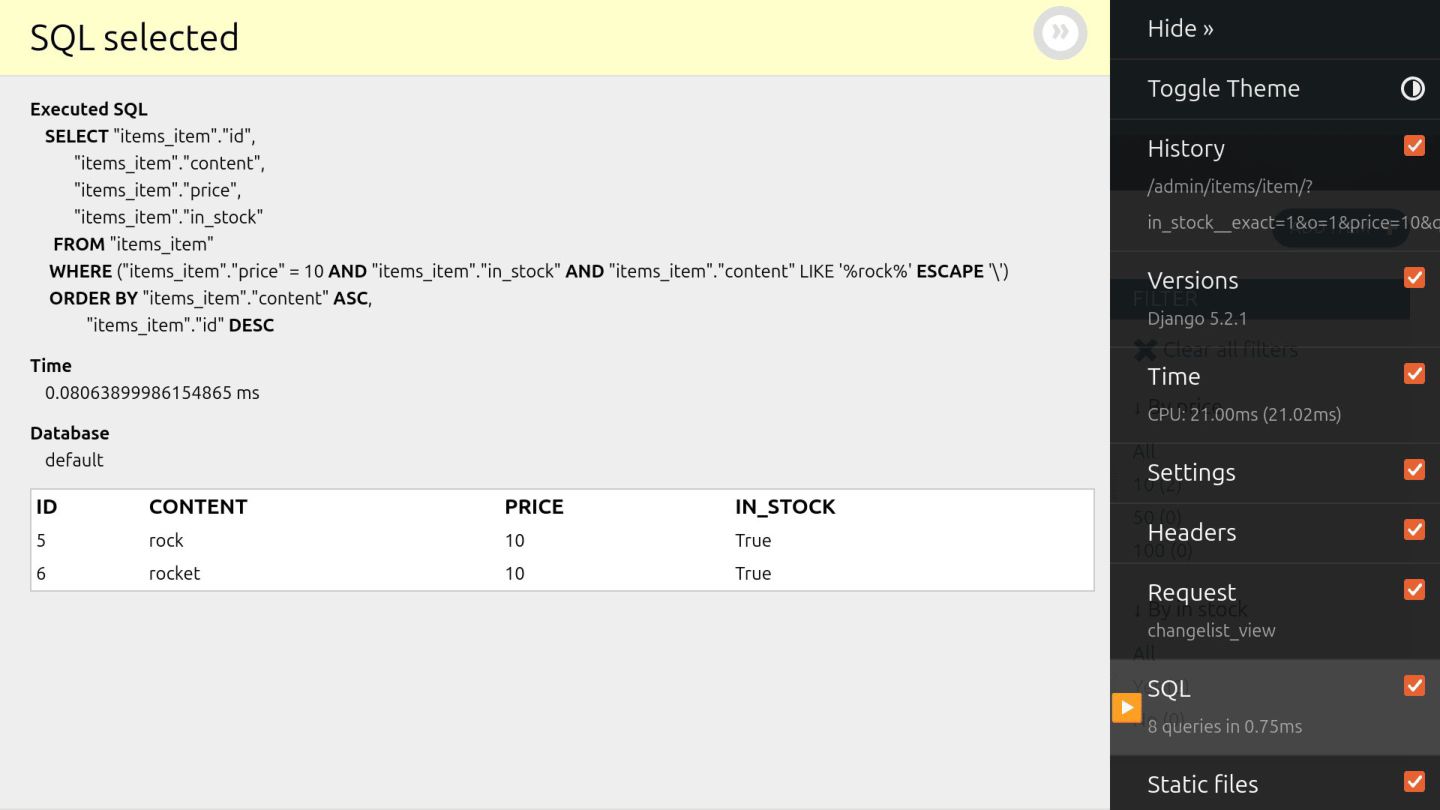1440x810 pixels.
Task: Toggle the Request panel checkbox
Action: coord(1414,590)
